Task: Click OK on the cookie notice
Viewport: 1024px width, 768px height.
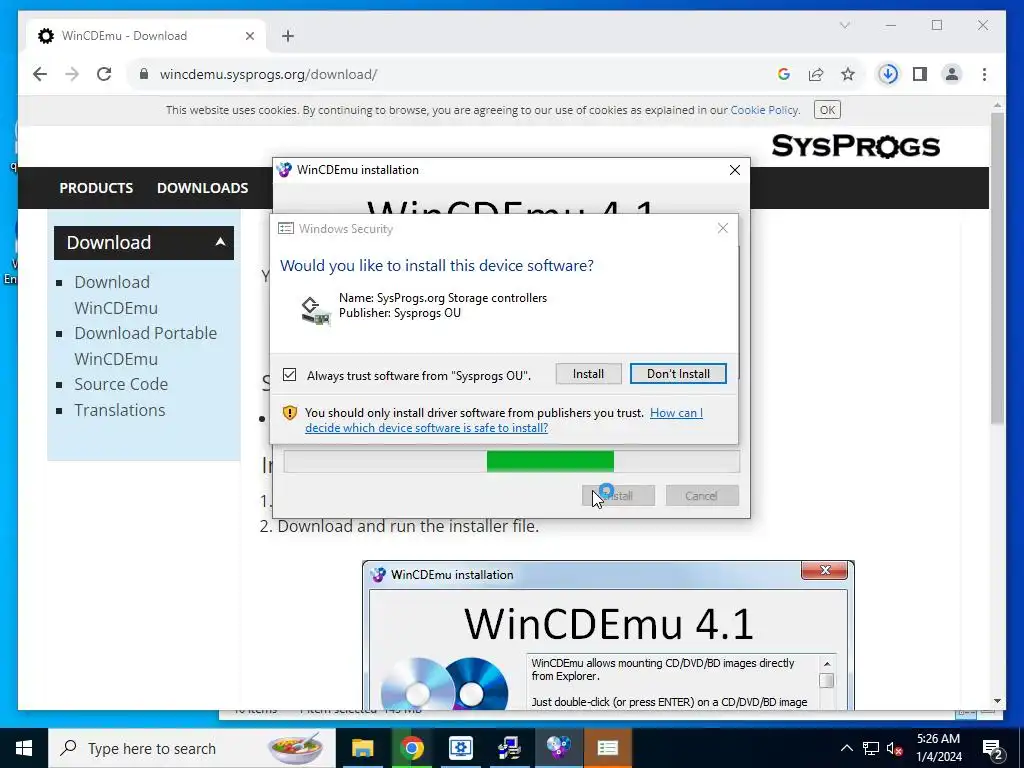Action: pos(827,110)
